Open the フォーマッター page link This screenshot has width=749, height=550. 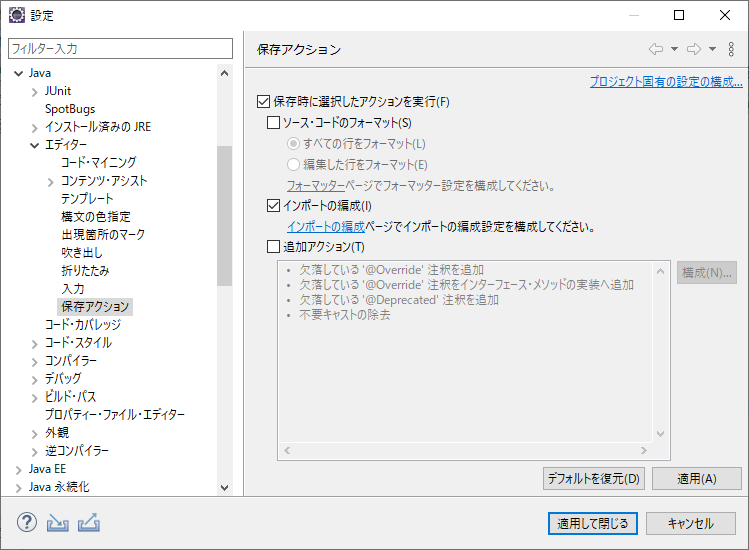tap(316, 185)
